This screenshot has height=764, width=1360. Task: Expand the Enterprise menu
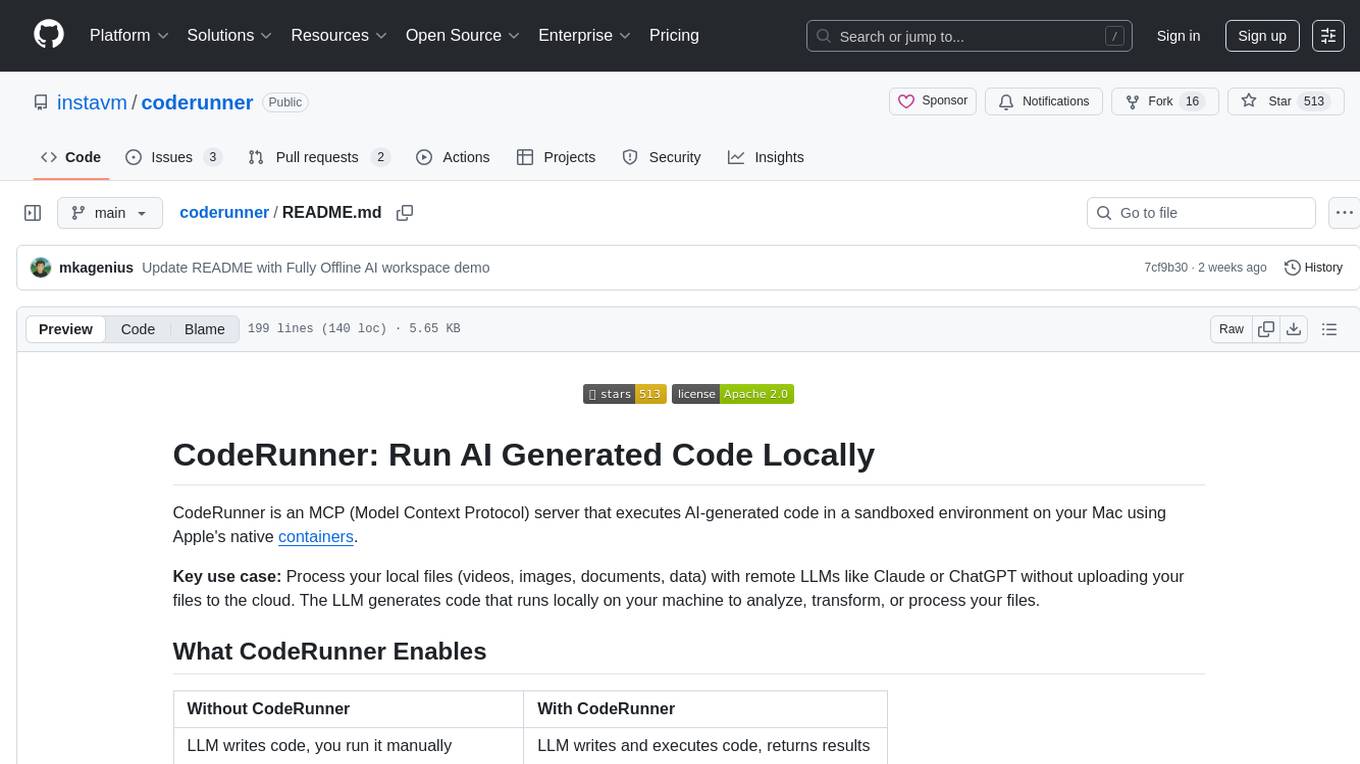pyautogui.click(x=585, y=35)
